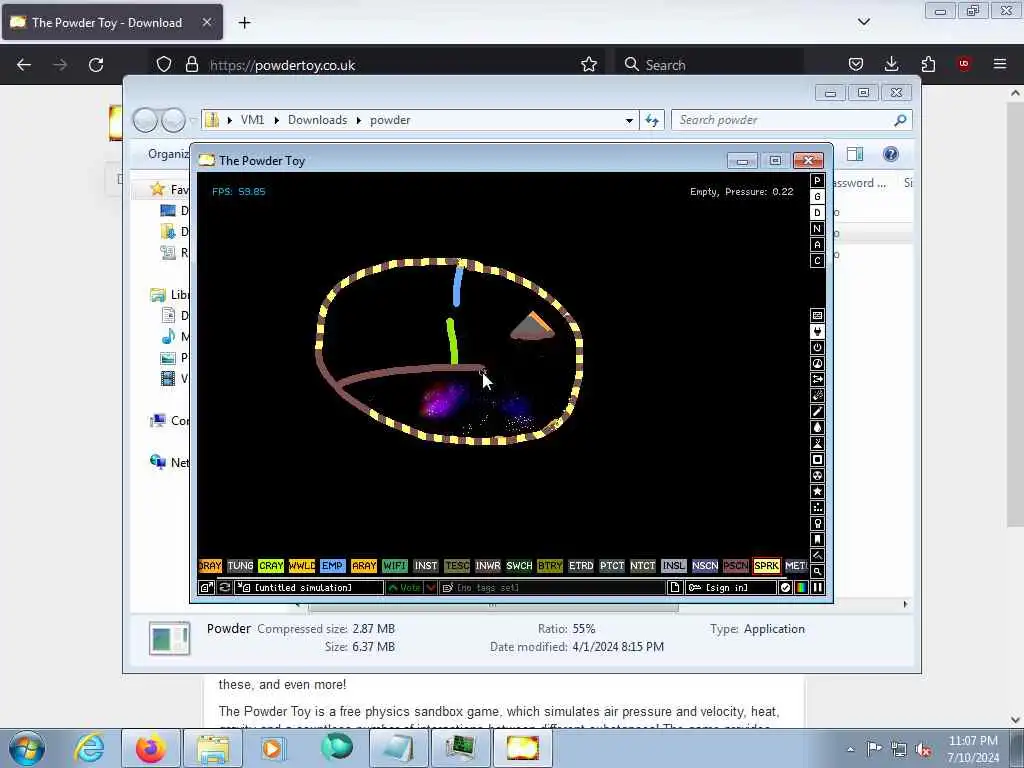Select the WIFI element
Screen dimensions: 1024x768
pyautogui.click(x=394, y=566)
